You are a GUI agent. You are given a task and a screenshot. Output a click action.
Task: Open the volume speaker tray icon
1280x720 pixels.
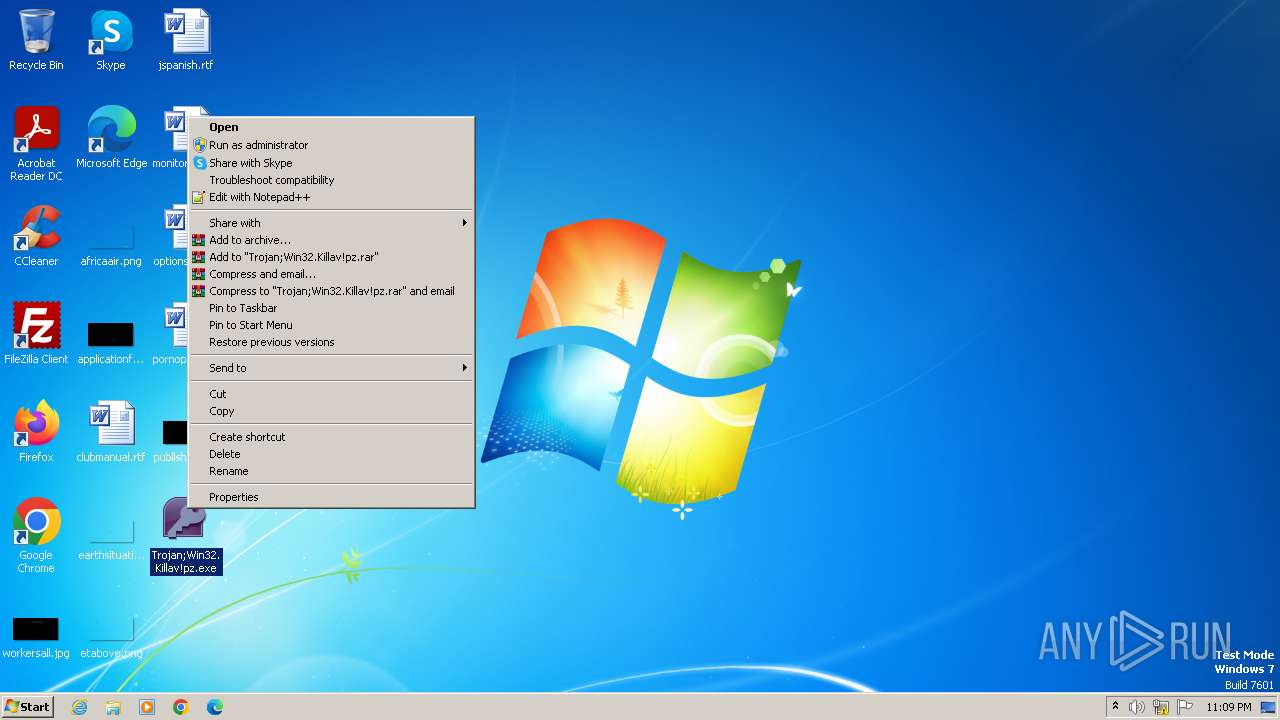[x=1137, y=707]
